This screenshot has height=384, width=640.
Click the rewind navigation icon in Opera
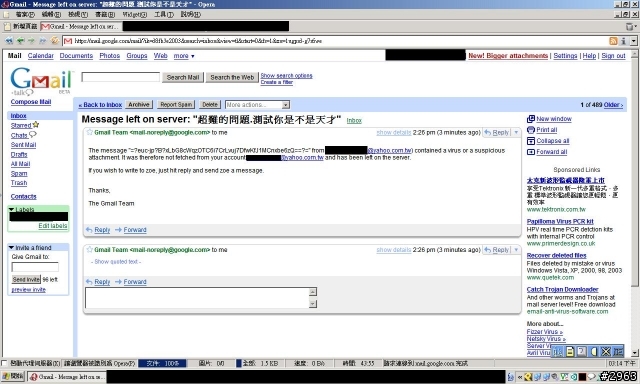[9, 41]
